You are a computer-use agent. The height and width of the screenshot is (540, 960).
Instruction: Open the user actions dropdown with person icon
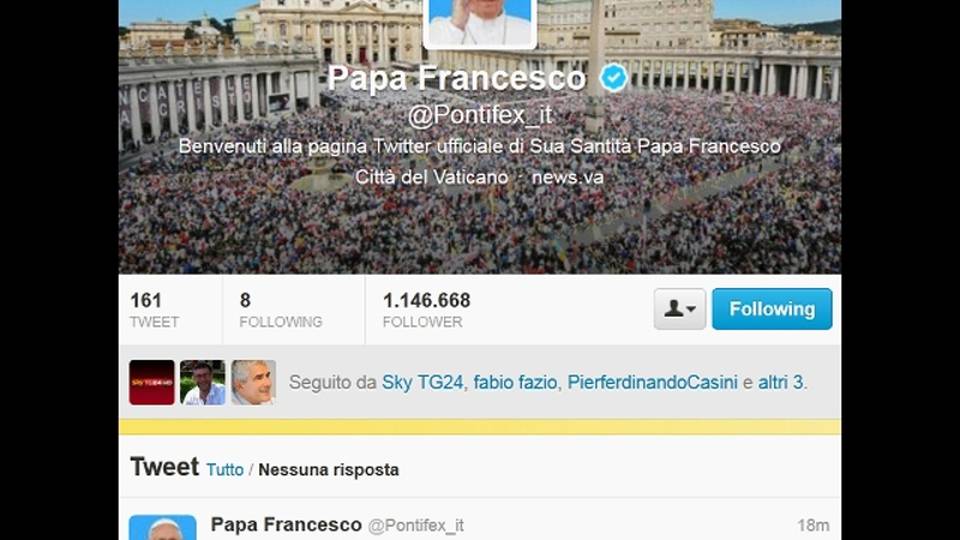click(x=680, y=309)
